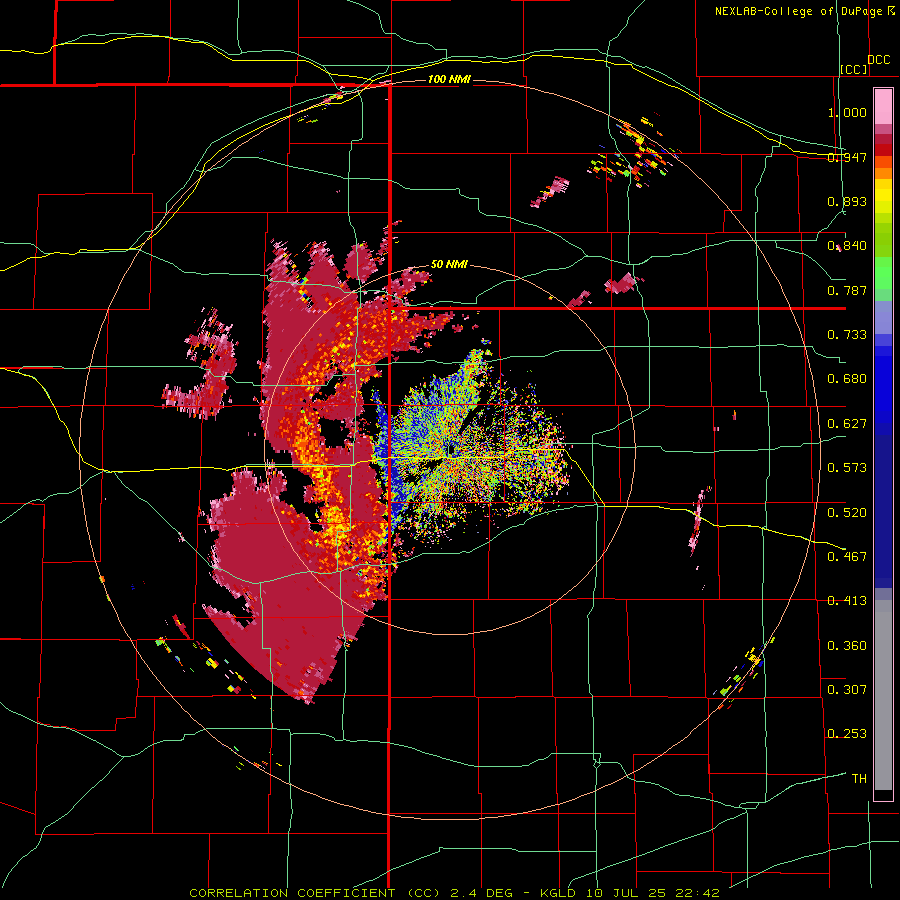Click the pink top segment of color bar

(x=883, y=106)
